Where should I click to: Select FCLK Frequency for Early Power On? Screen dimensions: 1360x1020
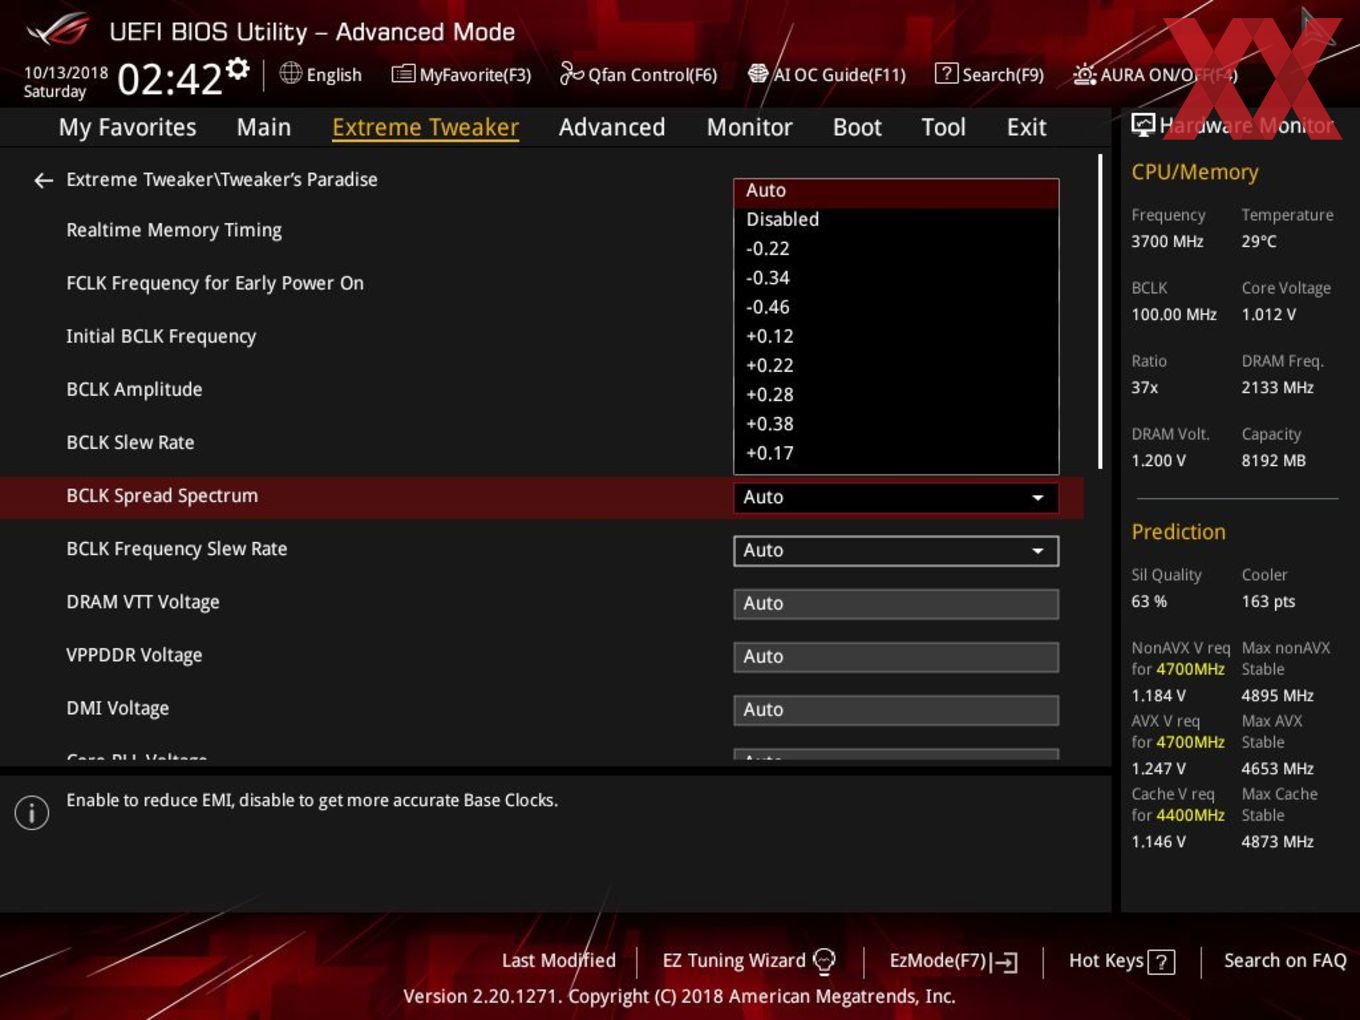coord(215,283)
